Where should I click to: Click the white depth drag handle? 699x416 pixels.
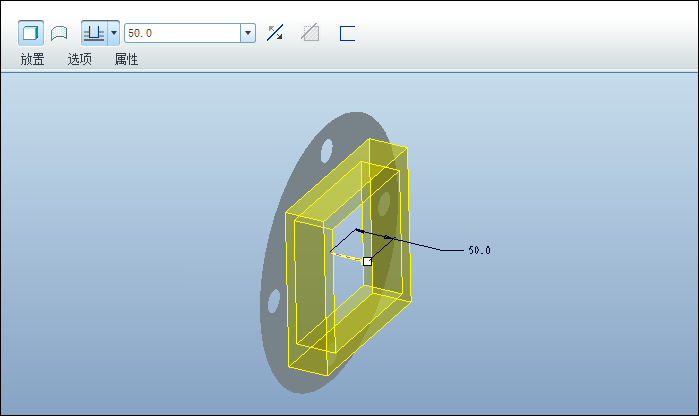(x=367, y=262)
